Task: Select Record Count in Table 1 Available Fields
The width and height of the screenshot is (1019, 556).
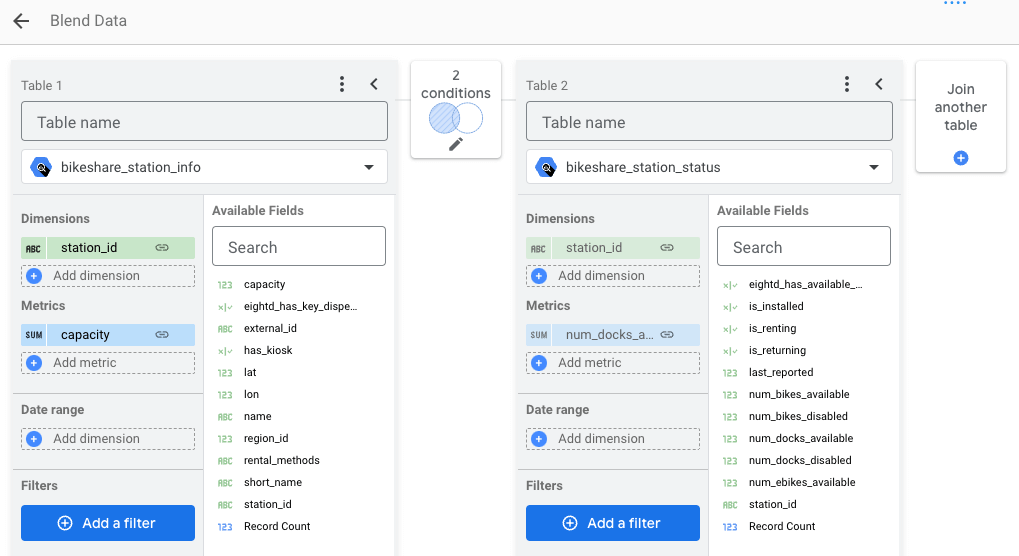Action: [x=277, y=527]
